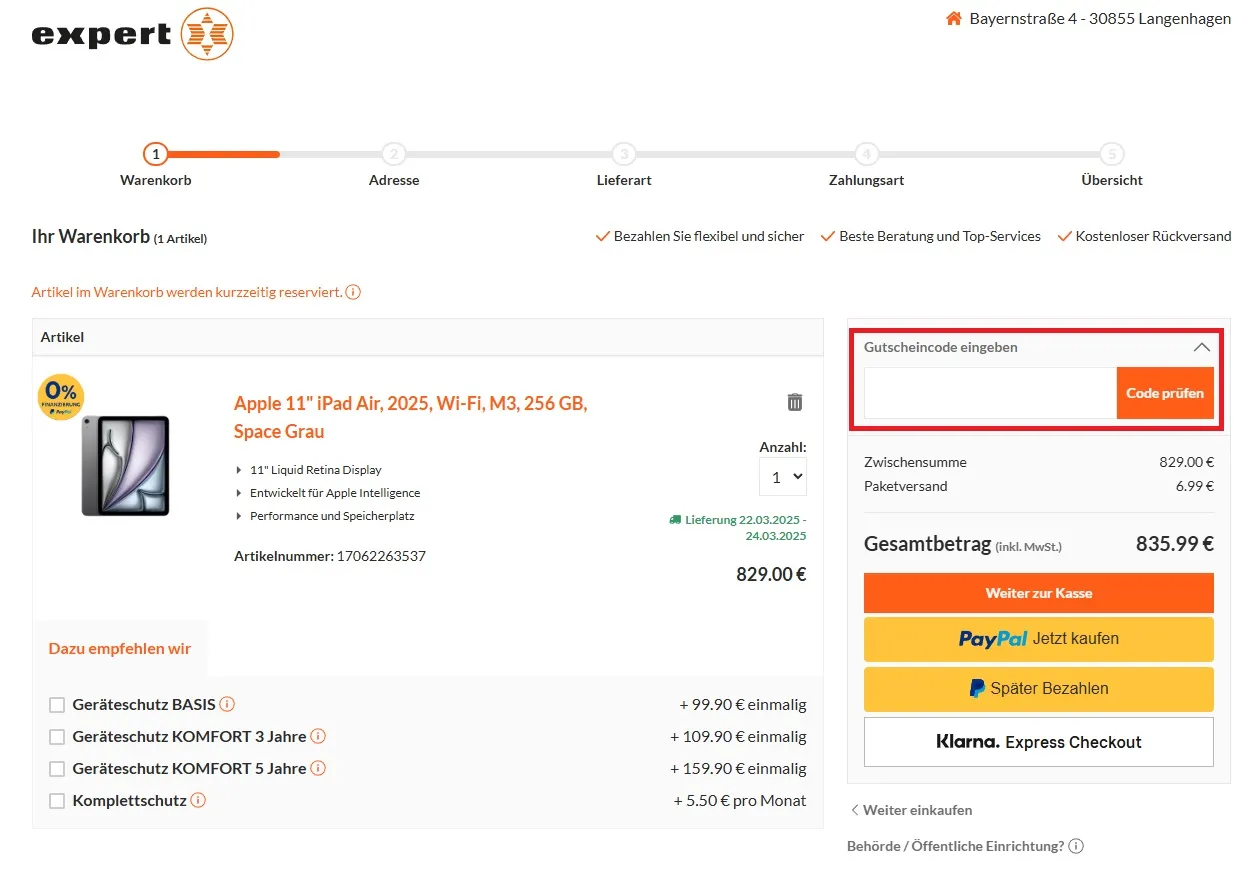Show info for Komplettschutz
This screenshot has width=1250, height=873.
point(198,800)
